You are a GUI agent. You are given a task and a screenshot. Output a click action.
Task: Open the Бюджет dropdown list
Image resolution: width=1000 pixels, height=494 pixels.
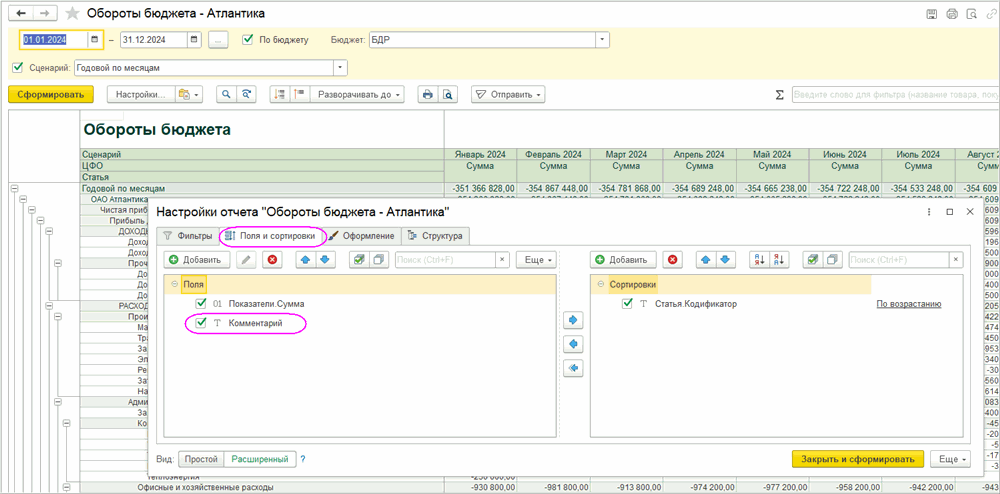tap(602, 40)
